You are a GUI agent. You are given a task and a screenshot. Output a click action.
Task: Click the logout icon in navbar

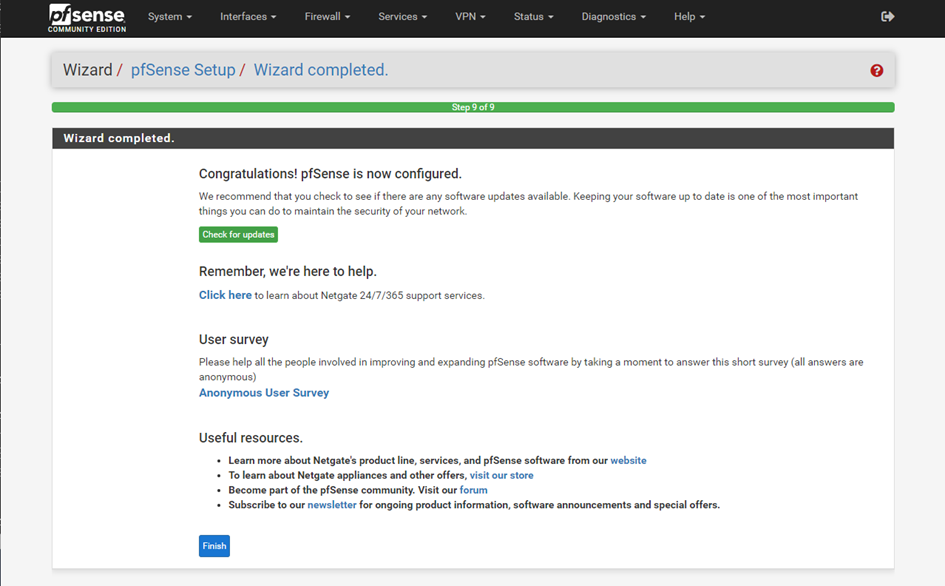(887, 16)
